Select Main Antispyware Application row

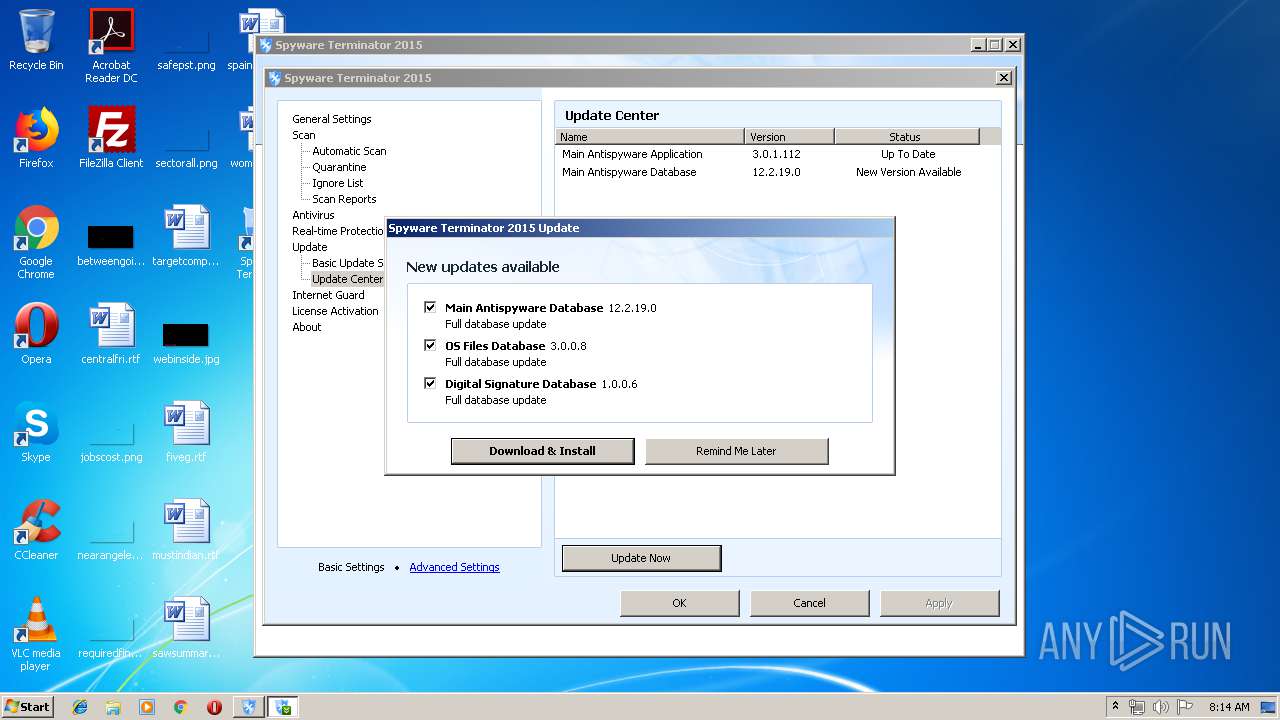pyautogui.click(x=777, y=154)
